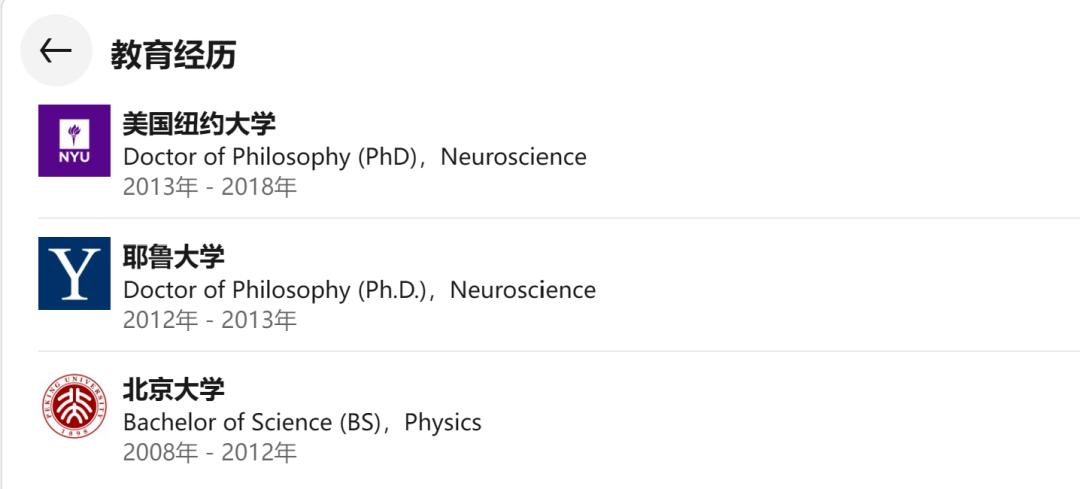Click the 2008年 - 2012年 date range
Viewport: 1080px width, 489px height.
(x=209, y=452)
